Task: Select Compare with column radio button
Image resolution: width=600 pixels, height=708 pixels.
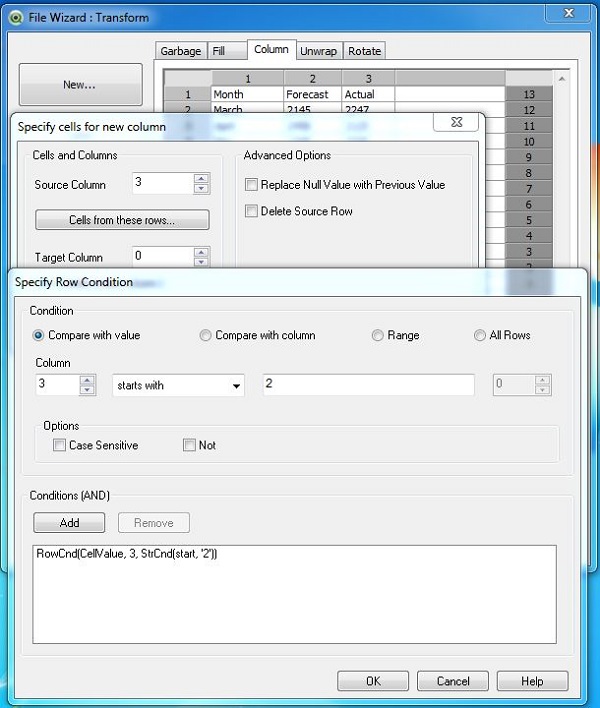Action: pyautogui.click(x=205, y=335)
